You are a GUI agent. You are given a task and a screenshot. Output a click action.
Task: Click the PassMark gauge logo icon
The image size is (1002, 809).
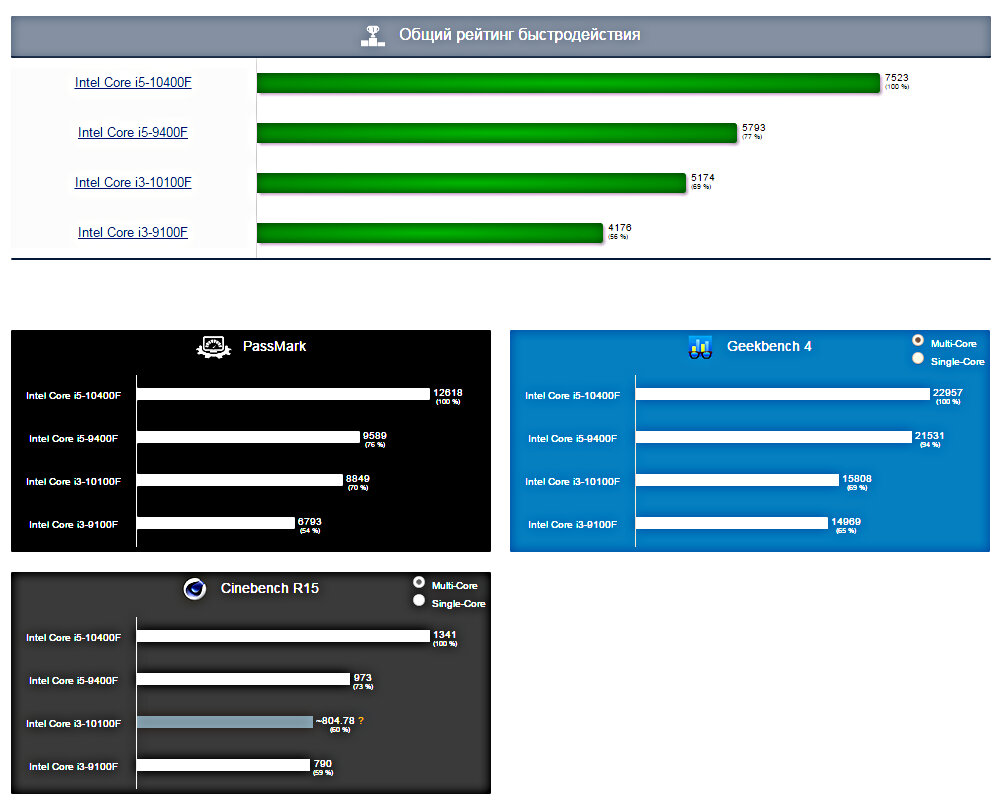click(213, 347)
